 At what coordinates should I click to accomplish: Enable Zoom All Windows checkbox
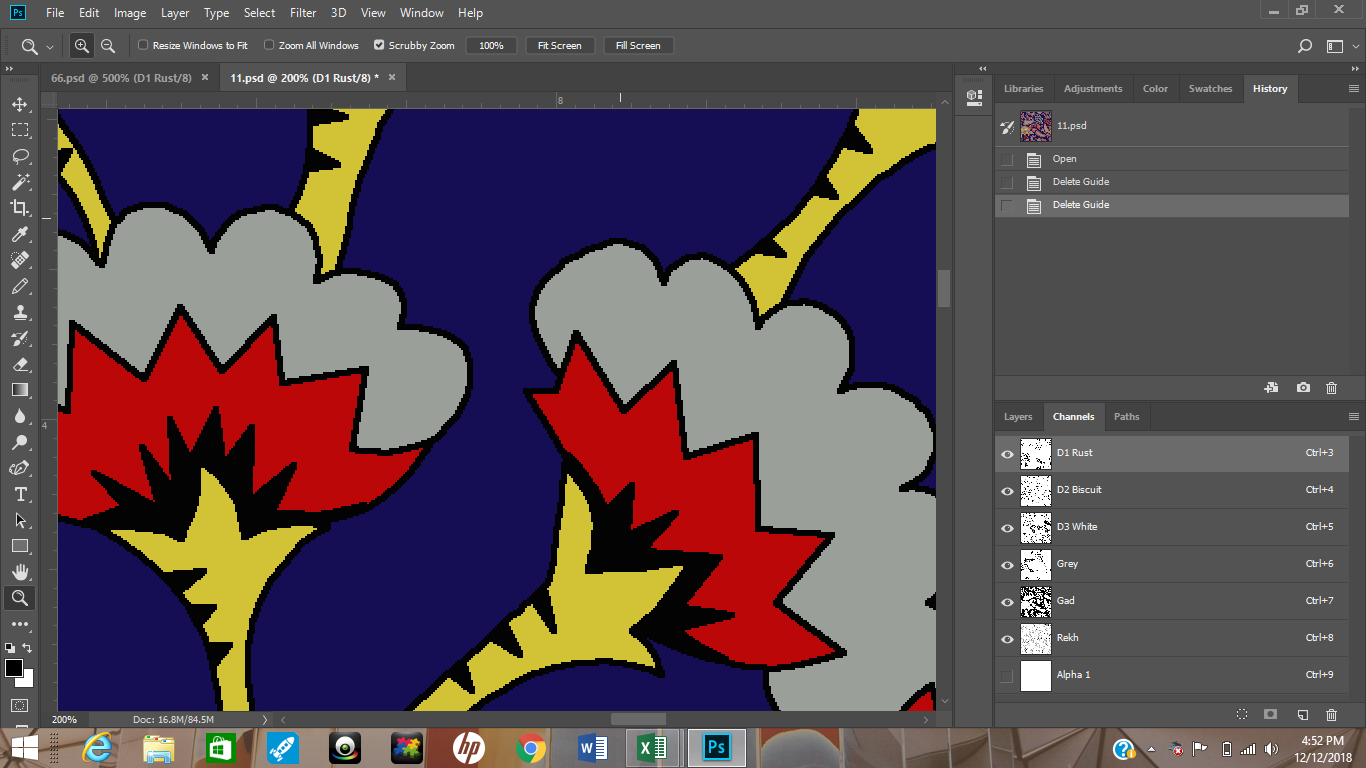click(x=269, y=45)
